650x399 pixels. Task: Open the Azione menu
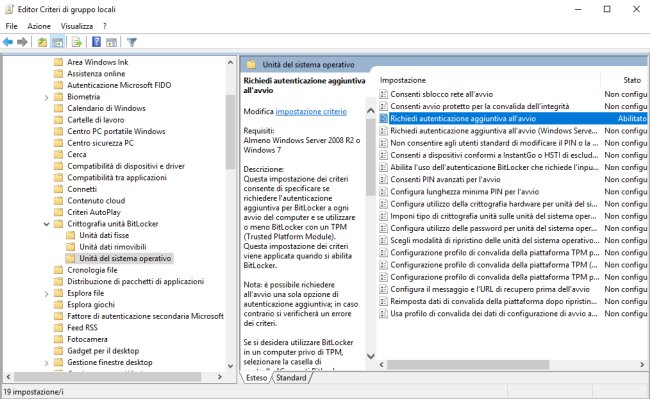39,26
